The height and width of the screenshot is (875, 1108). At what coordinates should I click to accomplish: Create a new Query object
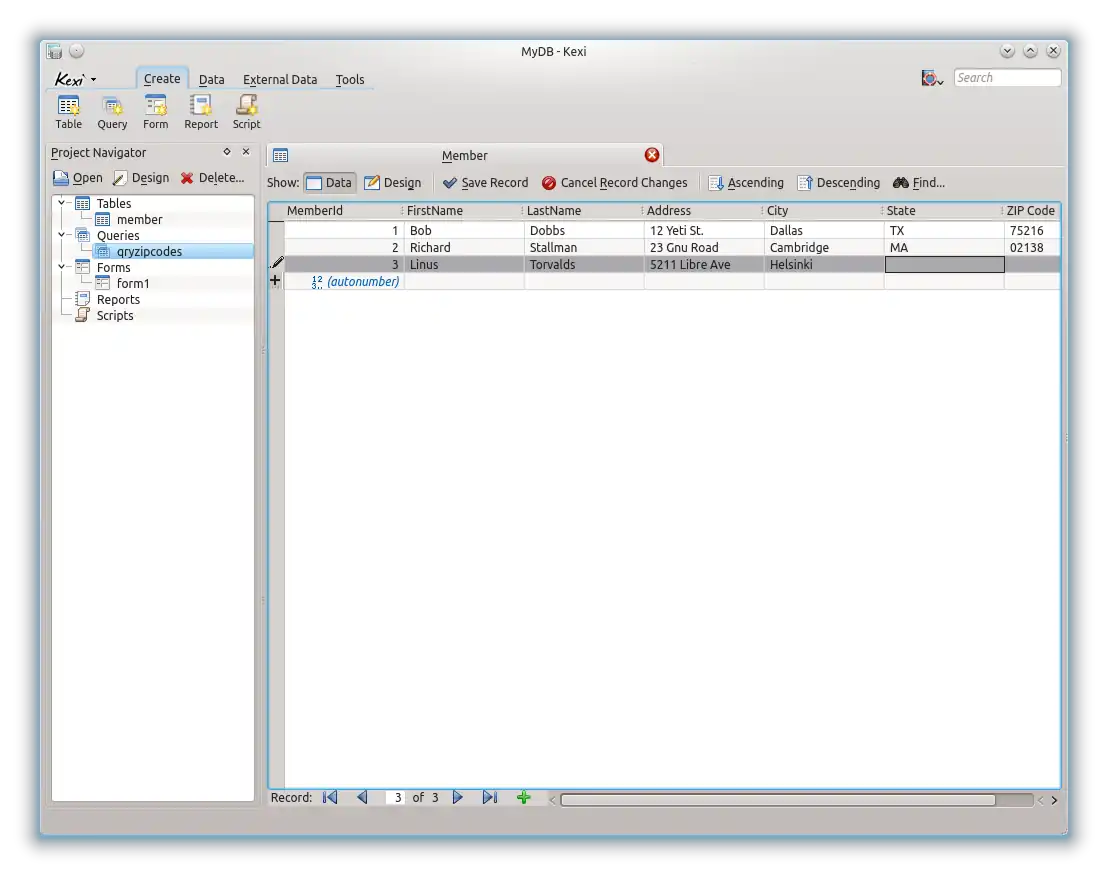111,110
